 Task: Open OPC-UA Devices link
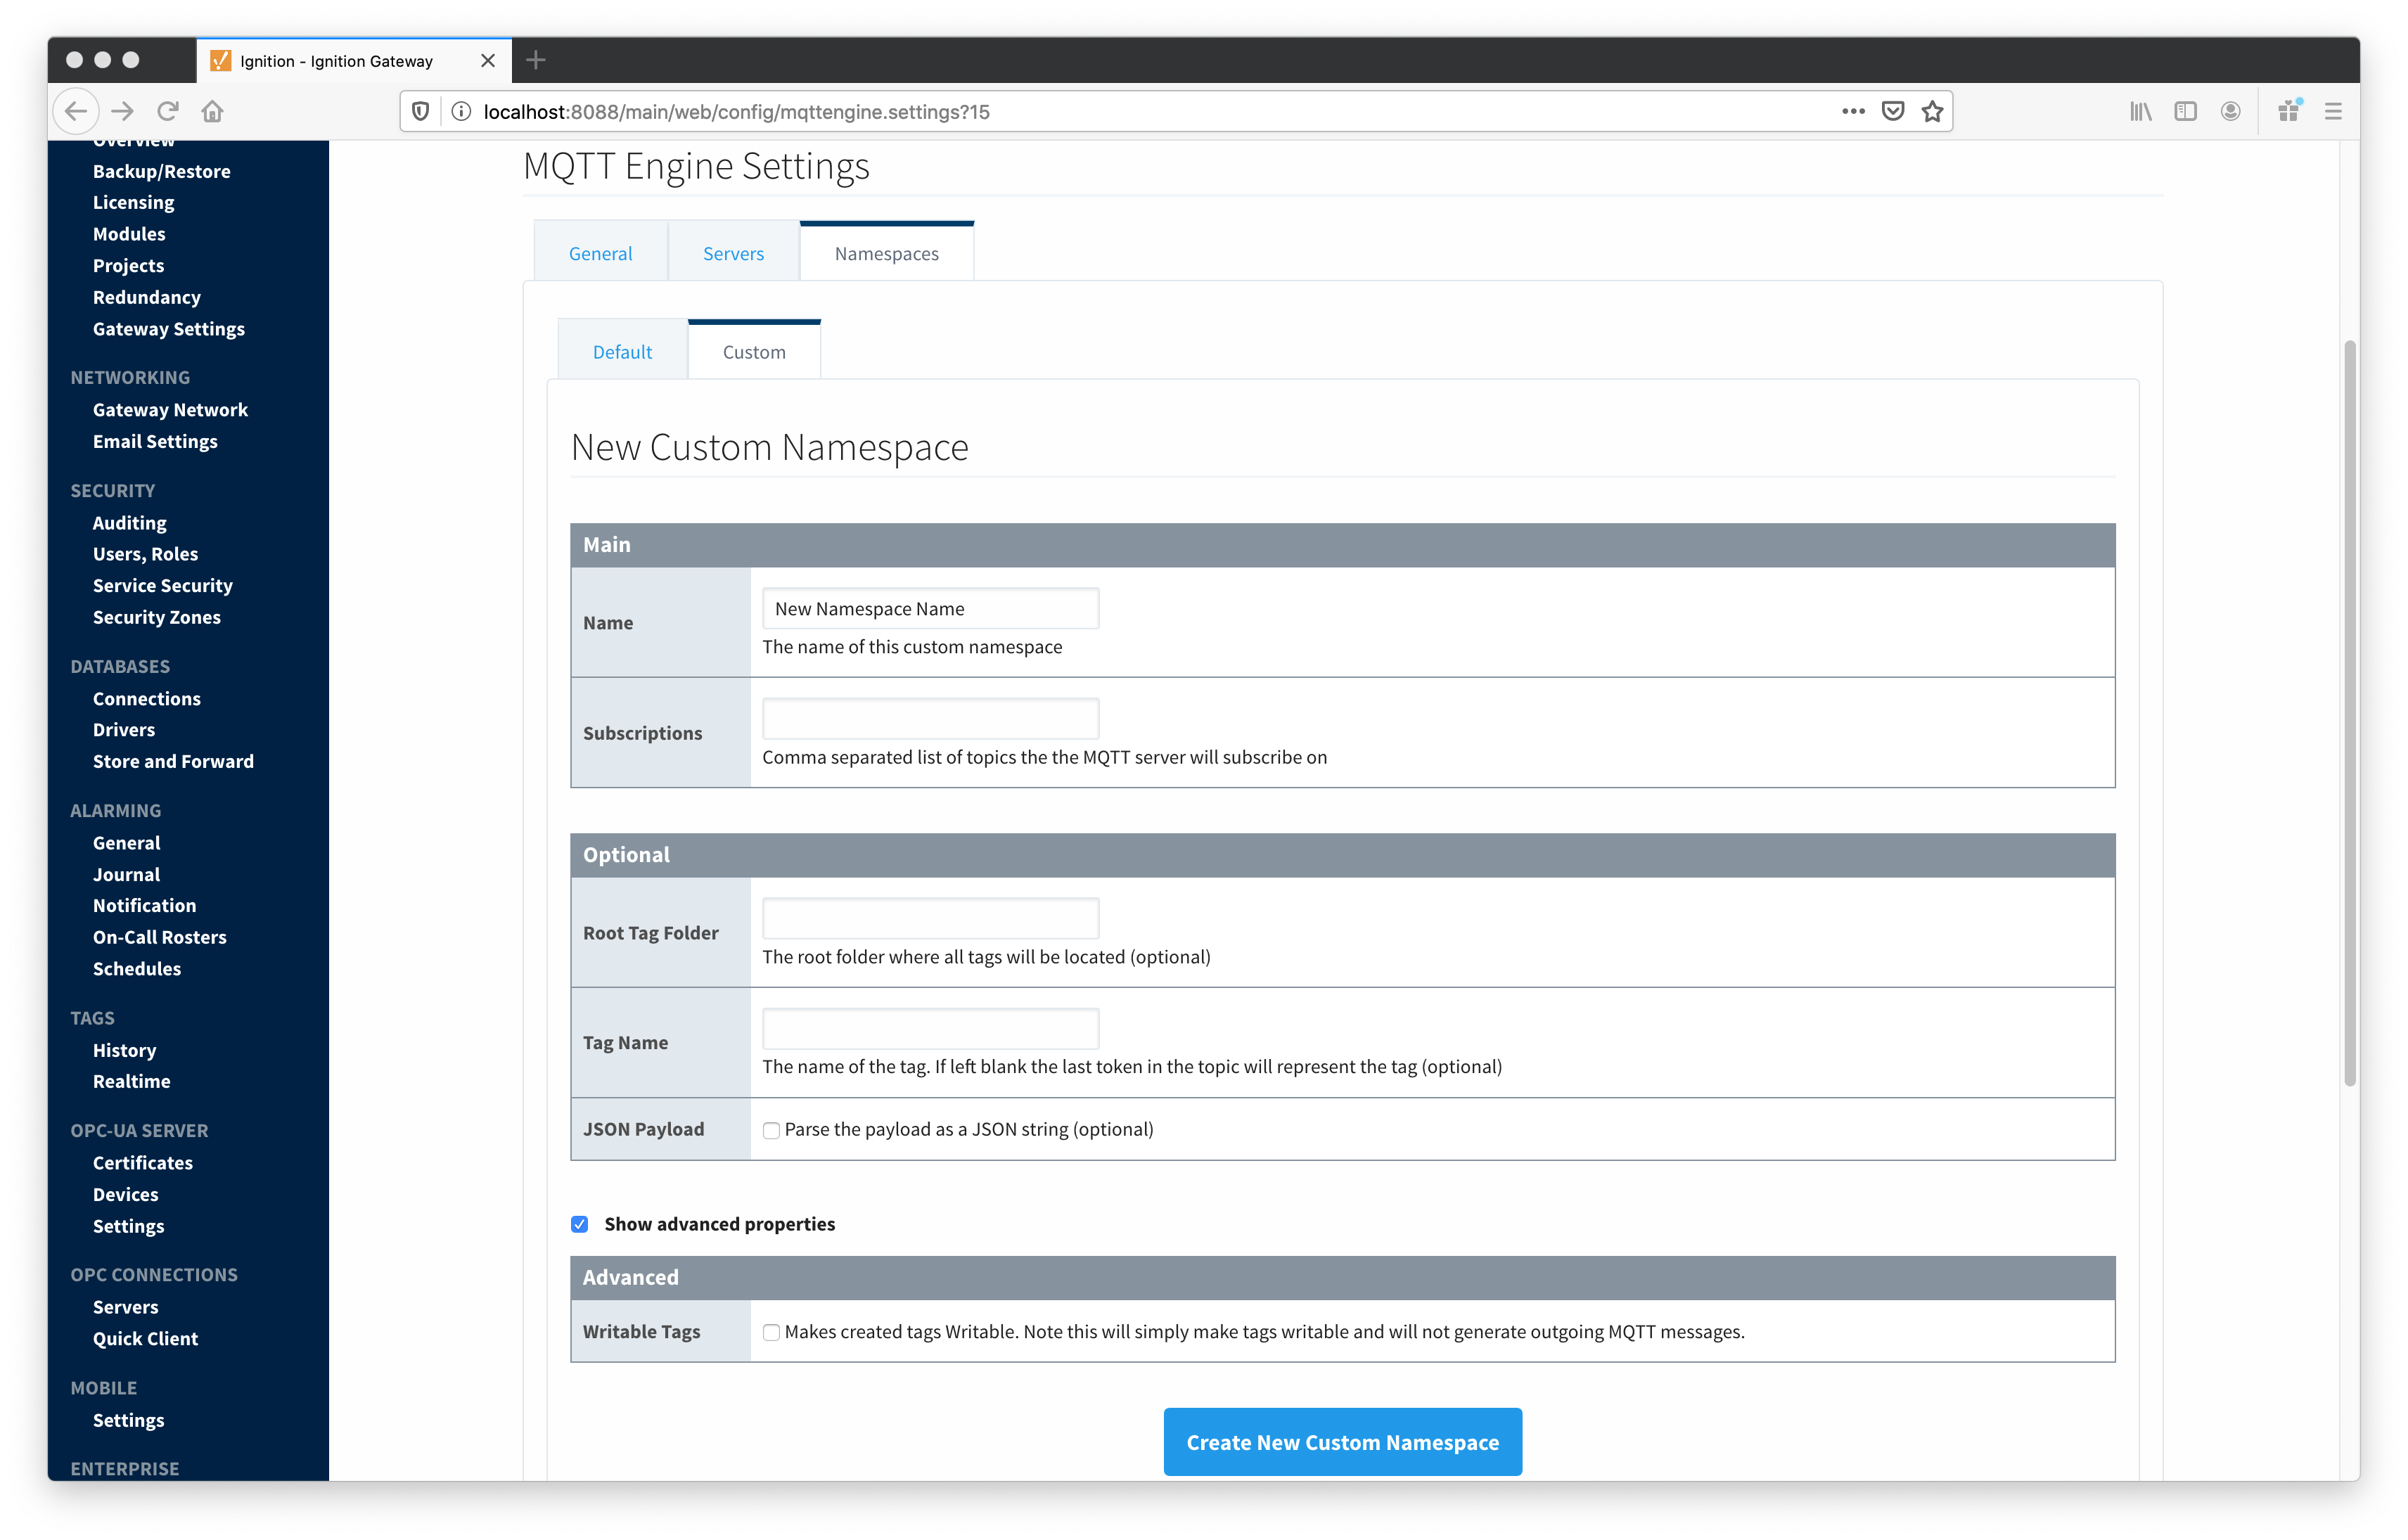[x=125, y=1194]
